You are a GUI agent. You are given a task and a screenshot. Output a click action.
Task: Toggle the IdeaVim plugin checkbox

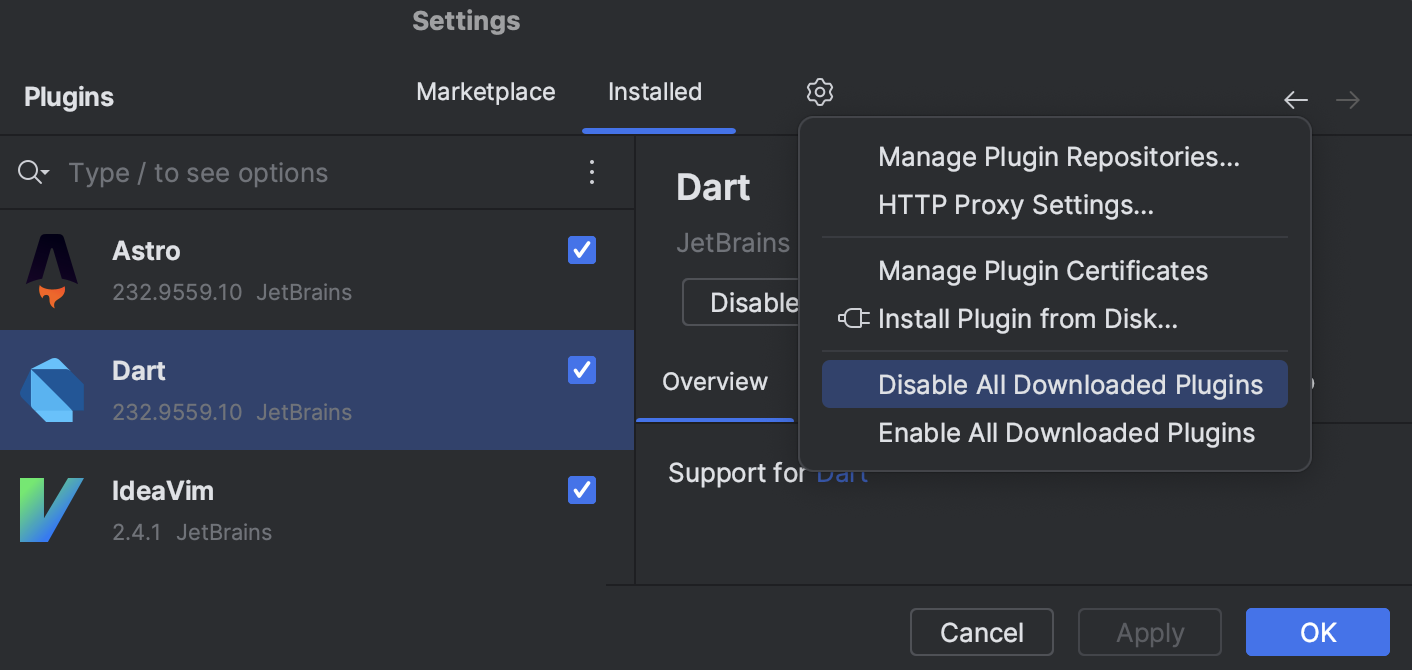click(581, 490)
